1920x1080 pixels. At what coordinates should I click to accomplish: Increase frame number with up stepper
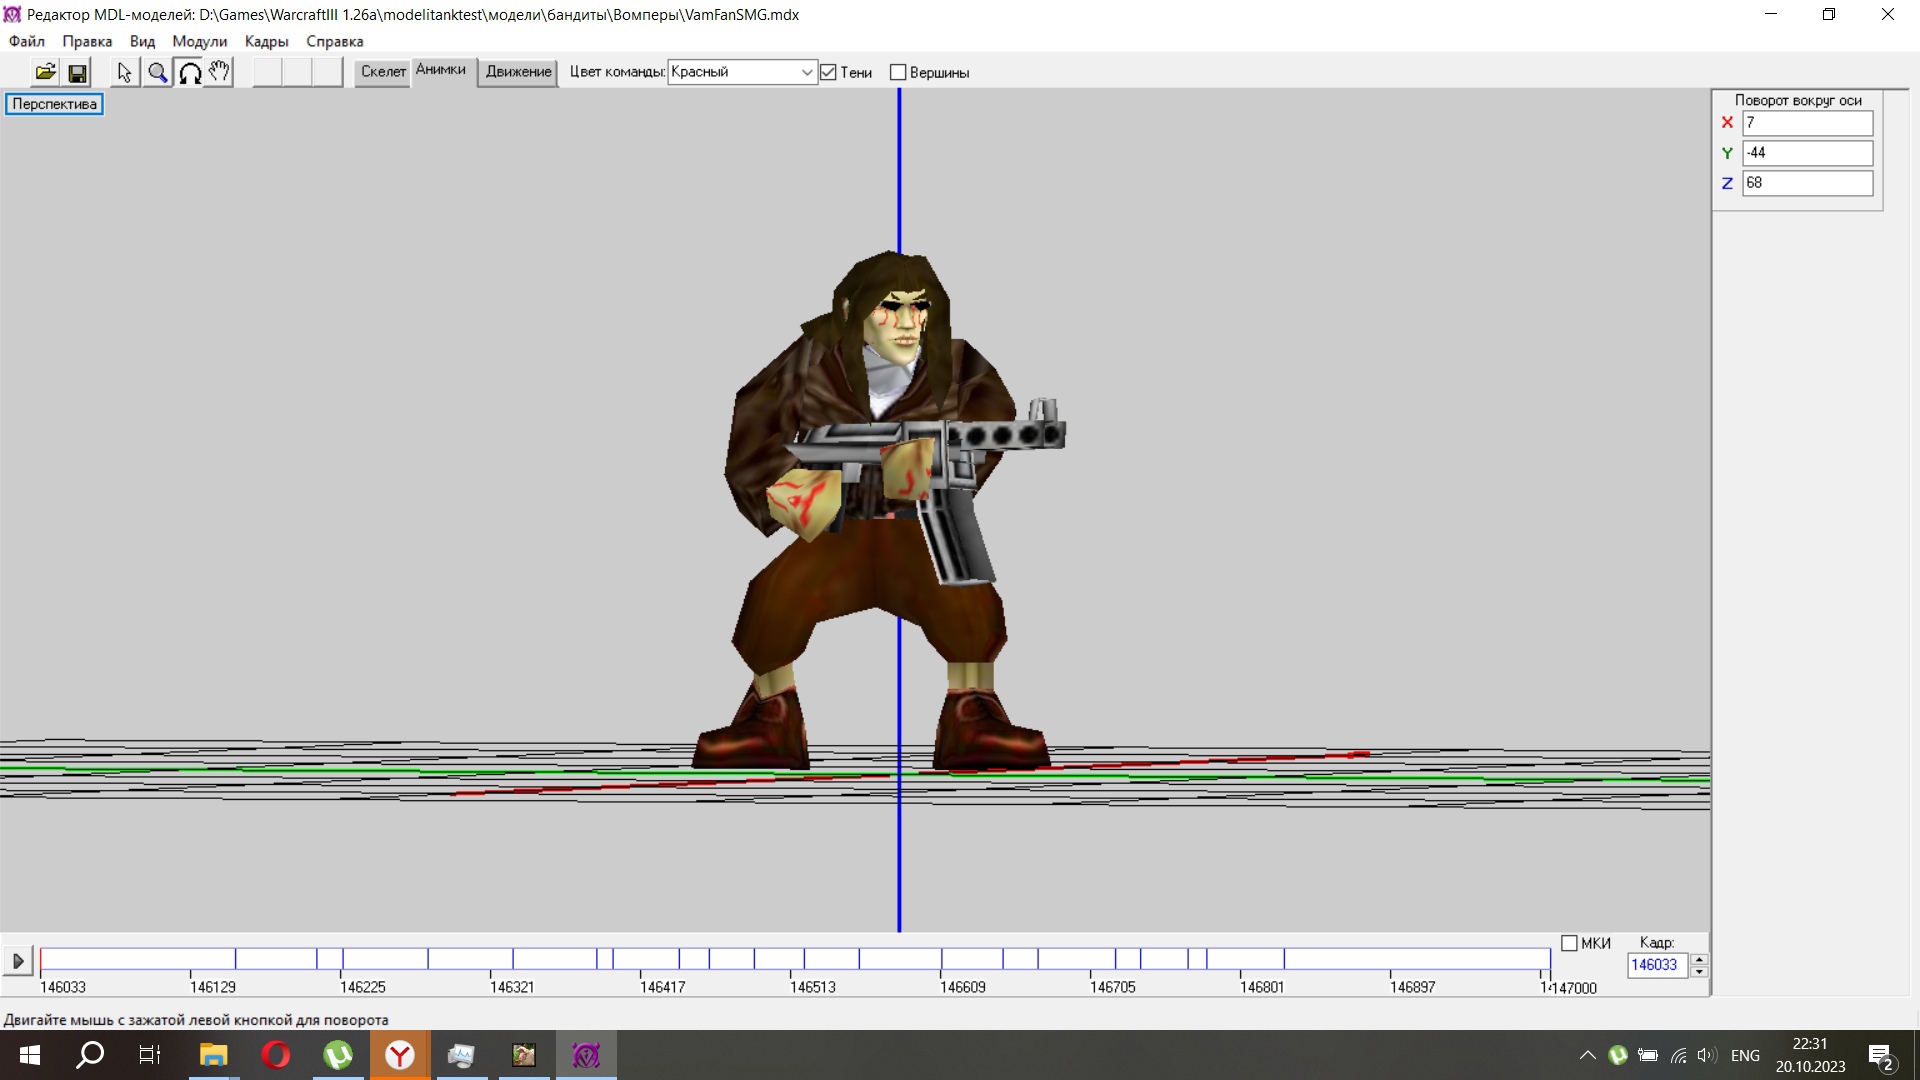pos(1698,959)
